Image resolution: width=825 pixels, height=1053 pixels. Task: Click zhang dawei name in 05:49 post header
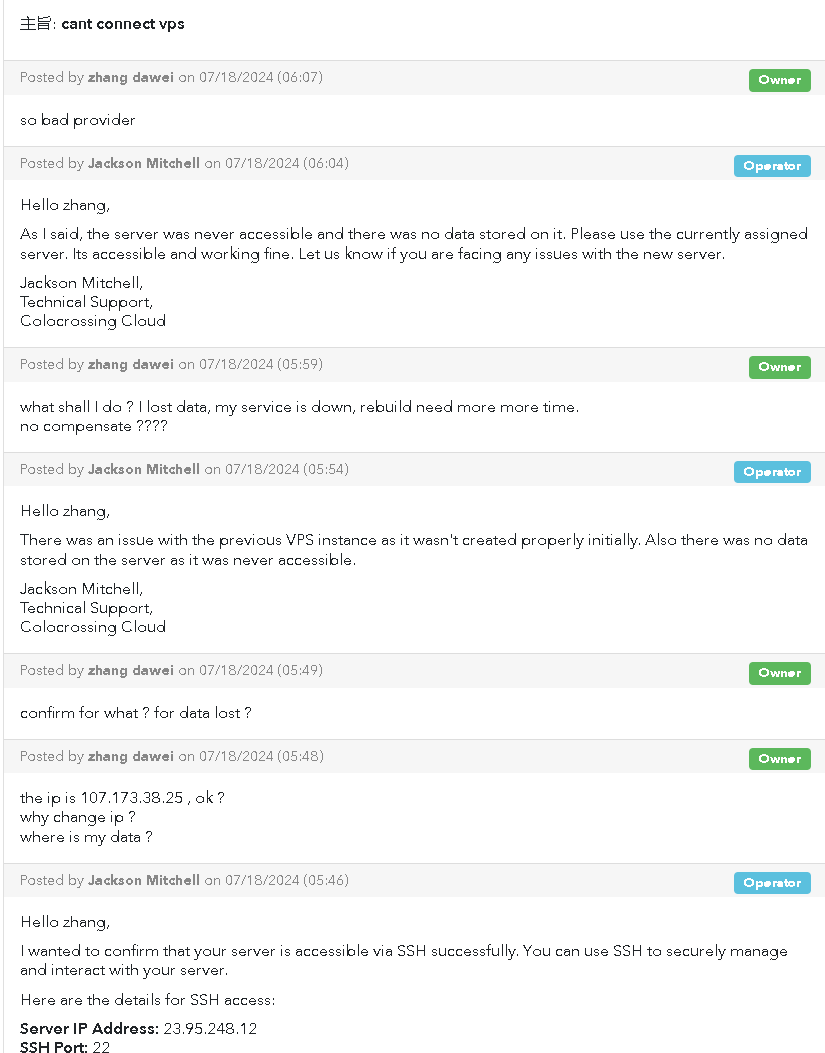click(x=130, y=670)
